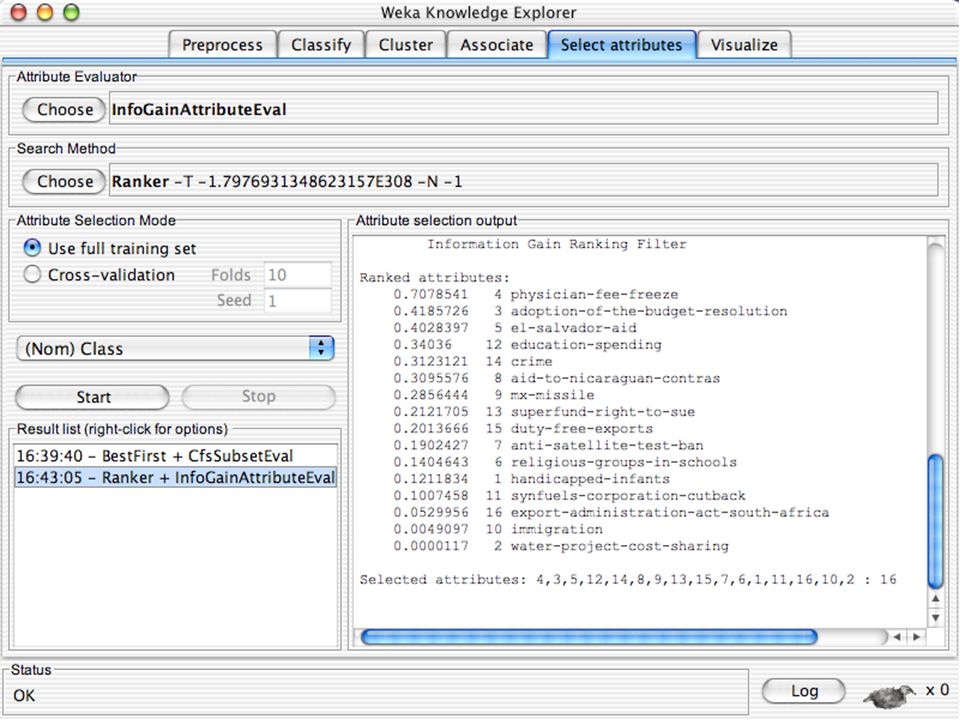Click the OK status text
This screenshot has height=720, width=960.
pos(24,696)
